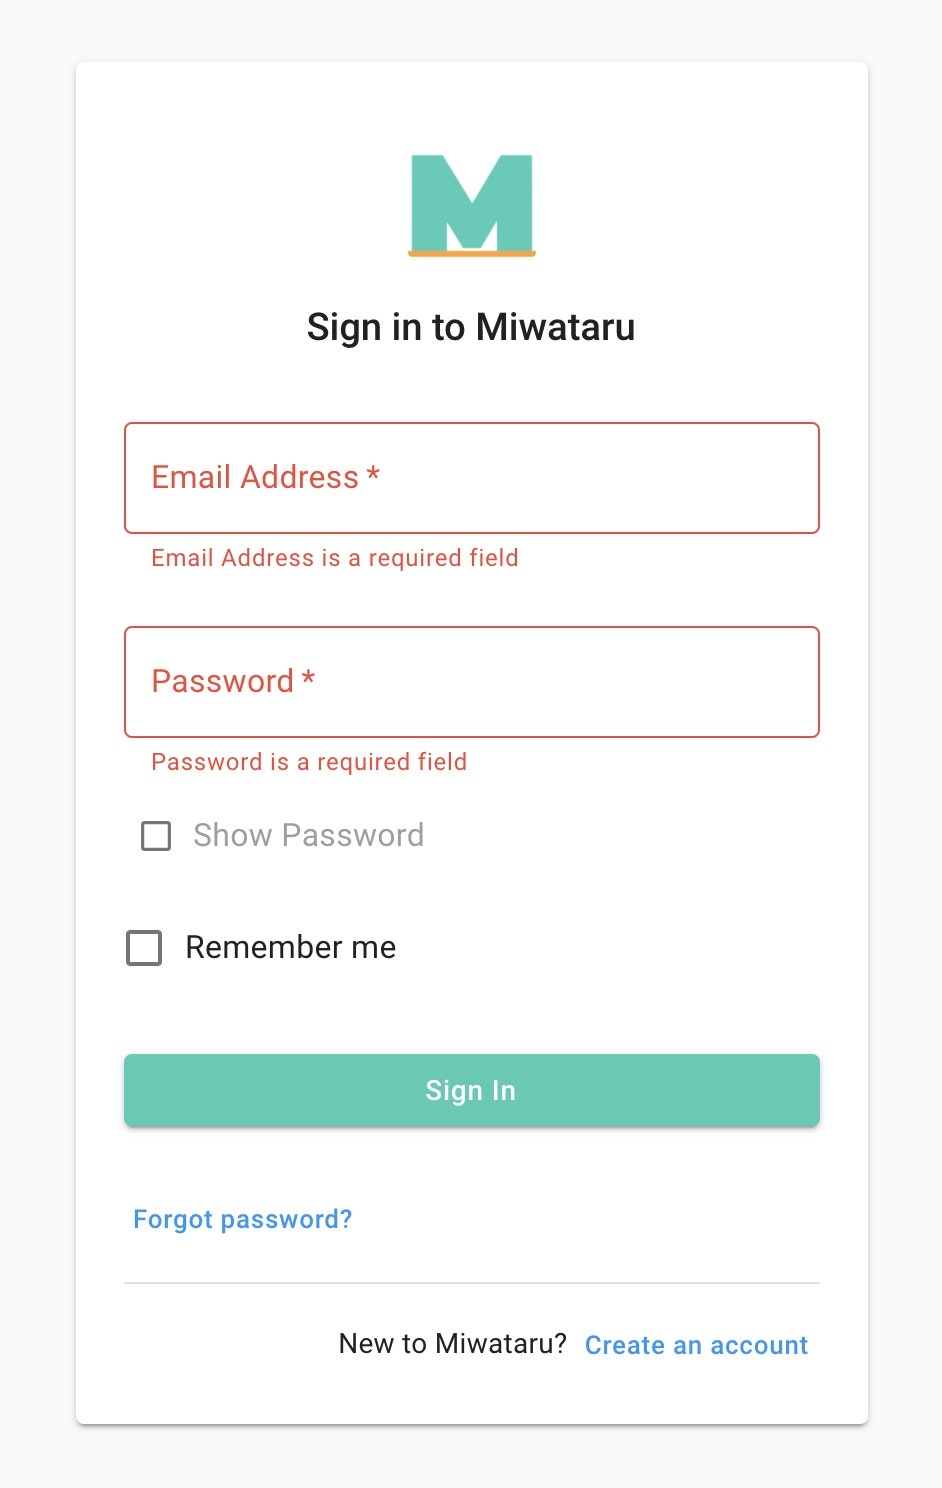Screen dimensions: 942x1488
Task: Open the Forgot password? link
Action: tap(242, 1219)
